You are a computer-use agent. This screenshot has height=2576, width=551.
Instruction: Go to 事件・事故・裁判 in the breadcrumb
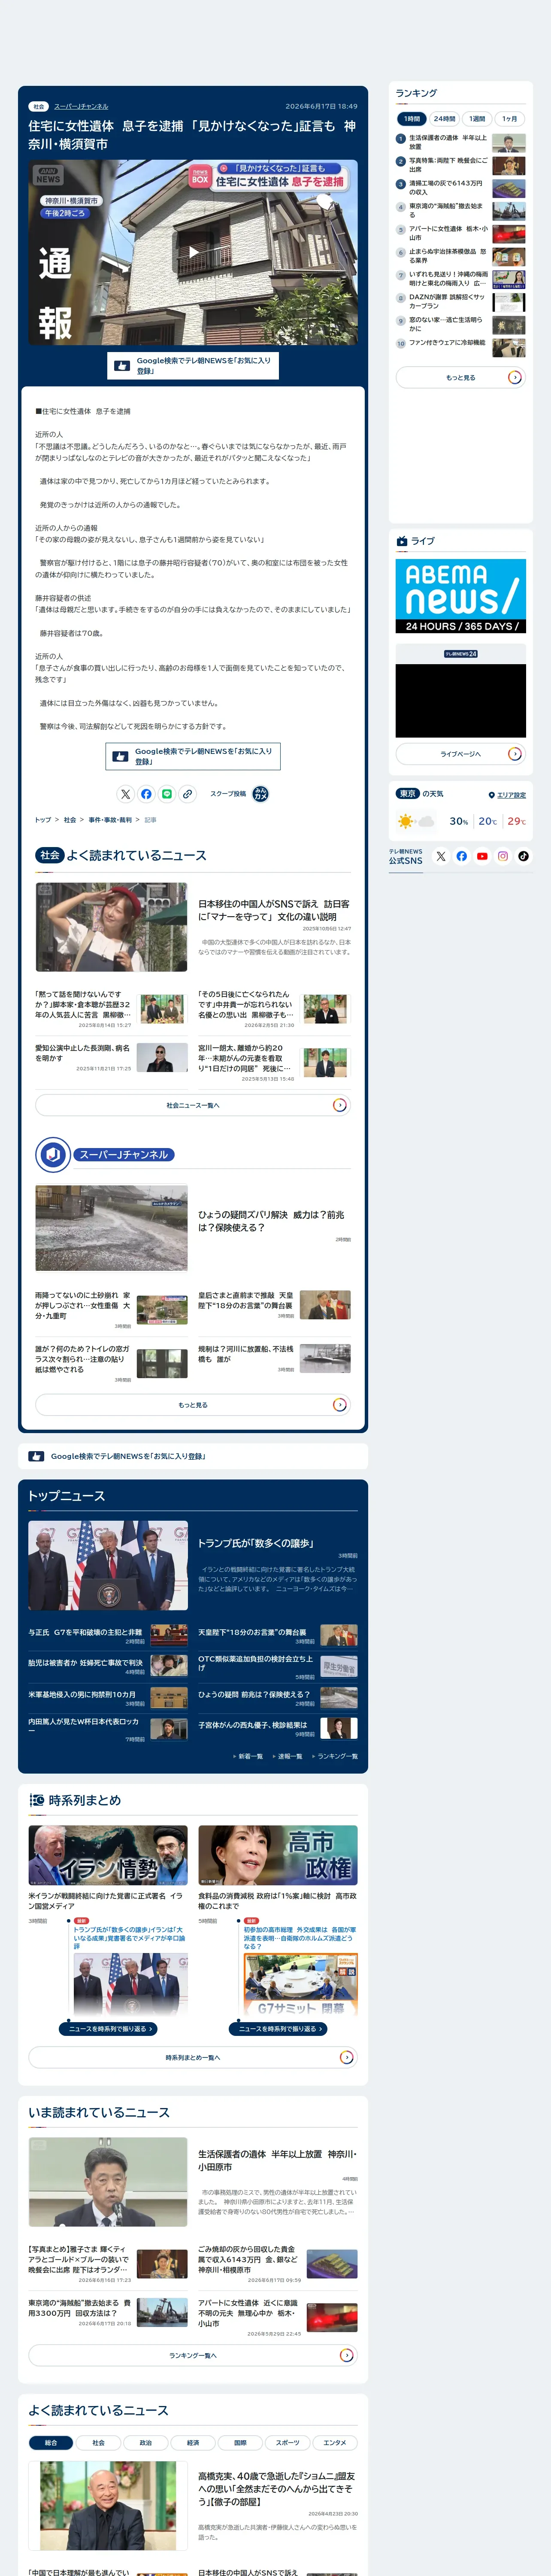pyautogui.click(x=109, y=820)
